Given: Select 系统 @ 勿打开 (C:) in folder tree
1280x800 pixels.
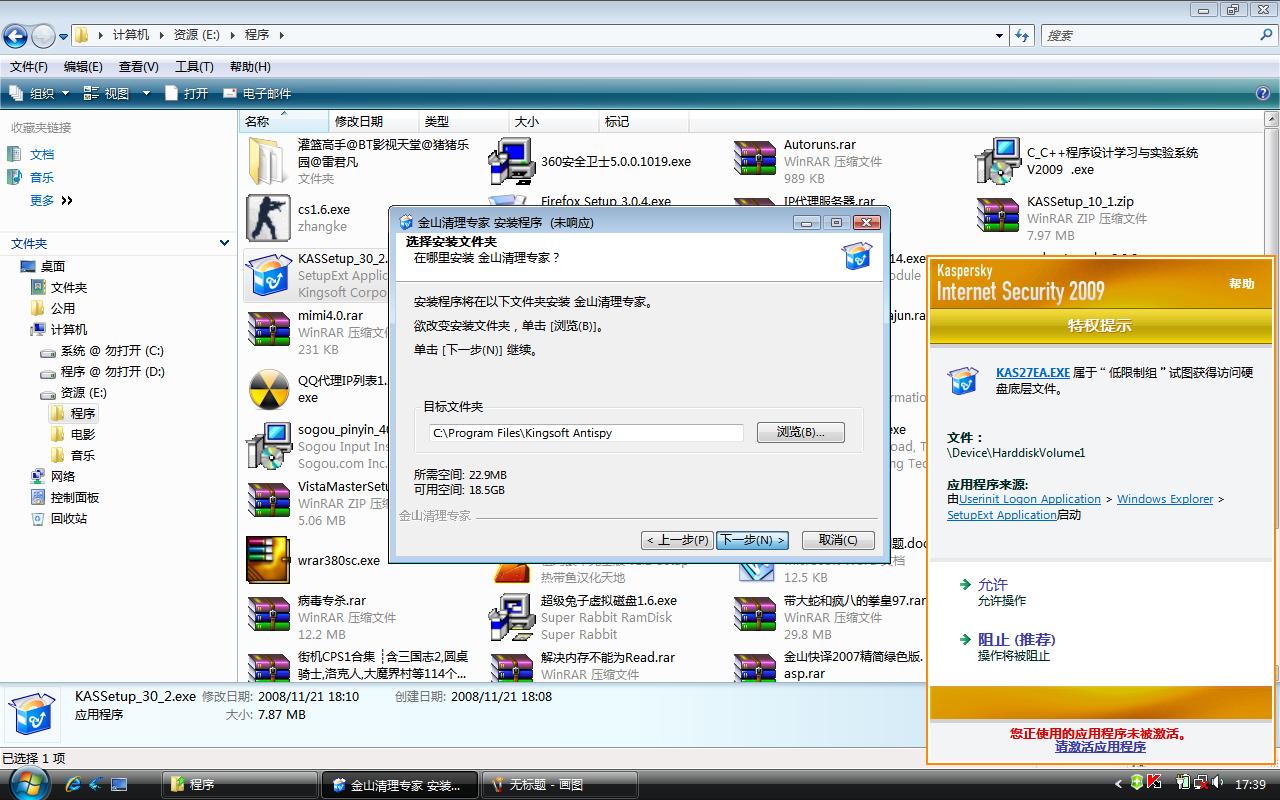Looking at the screenshot, I should tap(112, 351).
